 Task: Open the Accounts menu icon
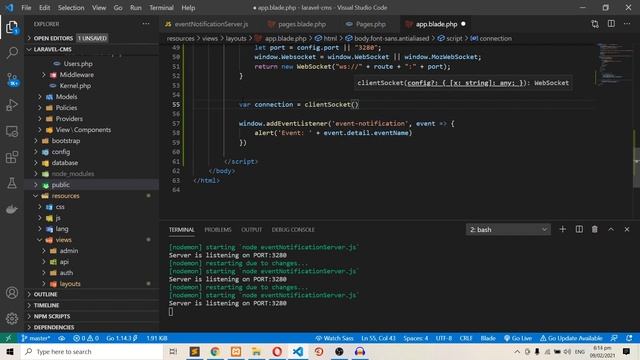pyautogui.click(x=12, y=293)
